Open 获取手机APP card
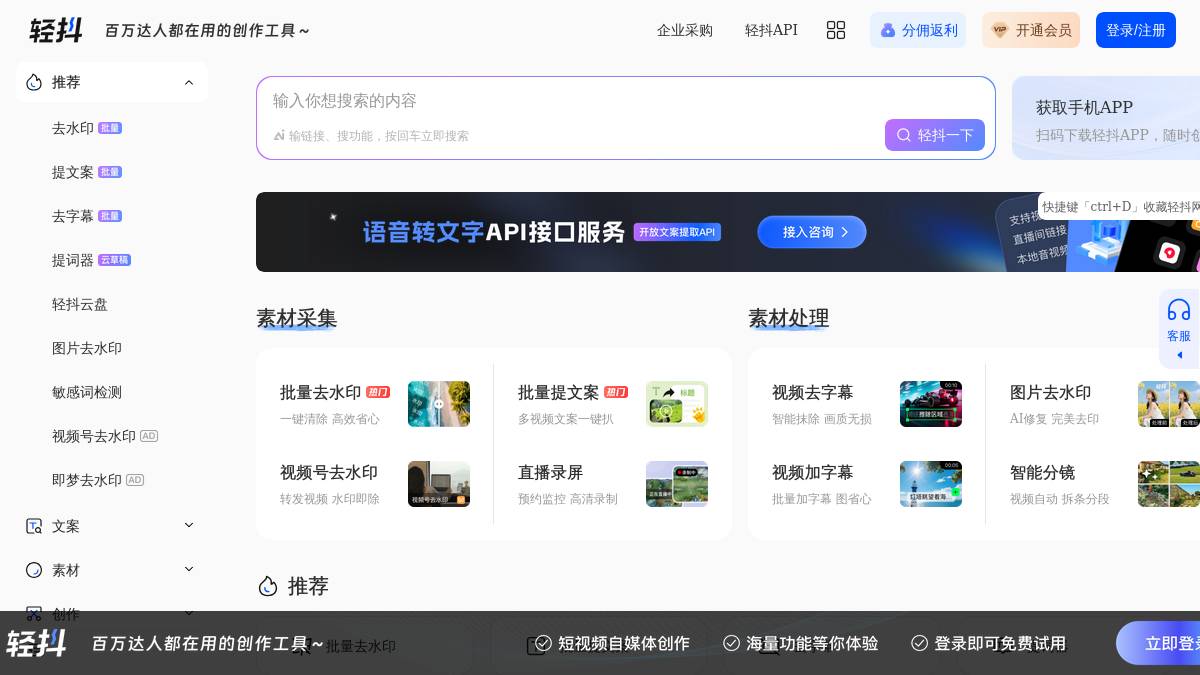The image size is (1200, 675). [x=1106, y=118]
